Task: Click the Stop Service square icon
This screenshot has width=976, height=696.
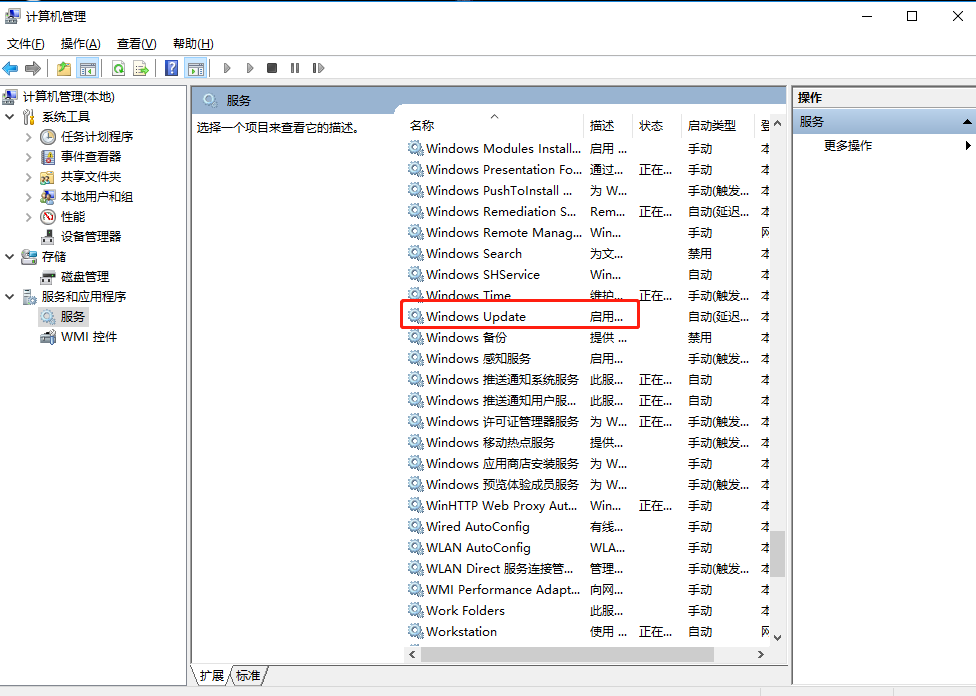Action: click(x=272, y=68)
